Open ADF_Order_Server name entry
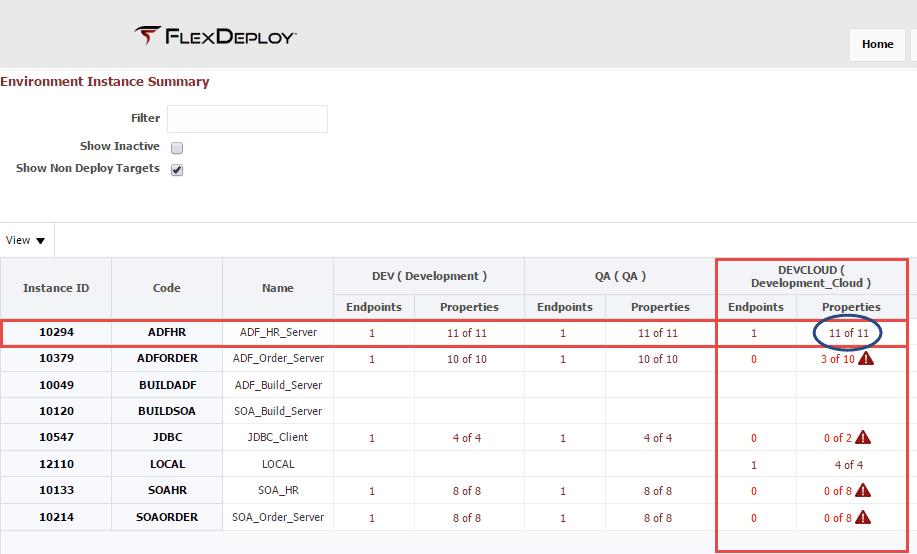This screenshot has height=554, width=917. click(278, 358)
